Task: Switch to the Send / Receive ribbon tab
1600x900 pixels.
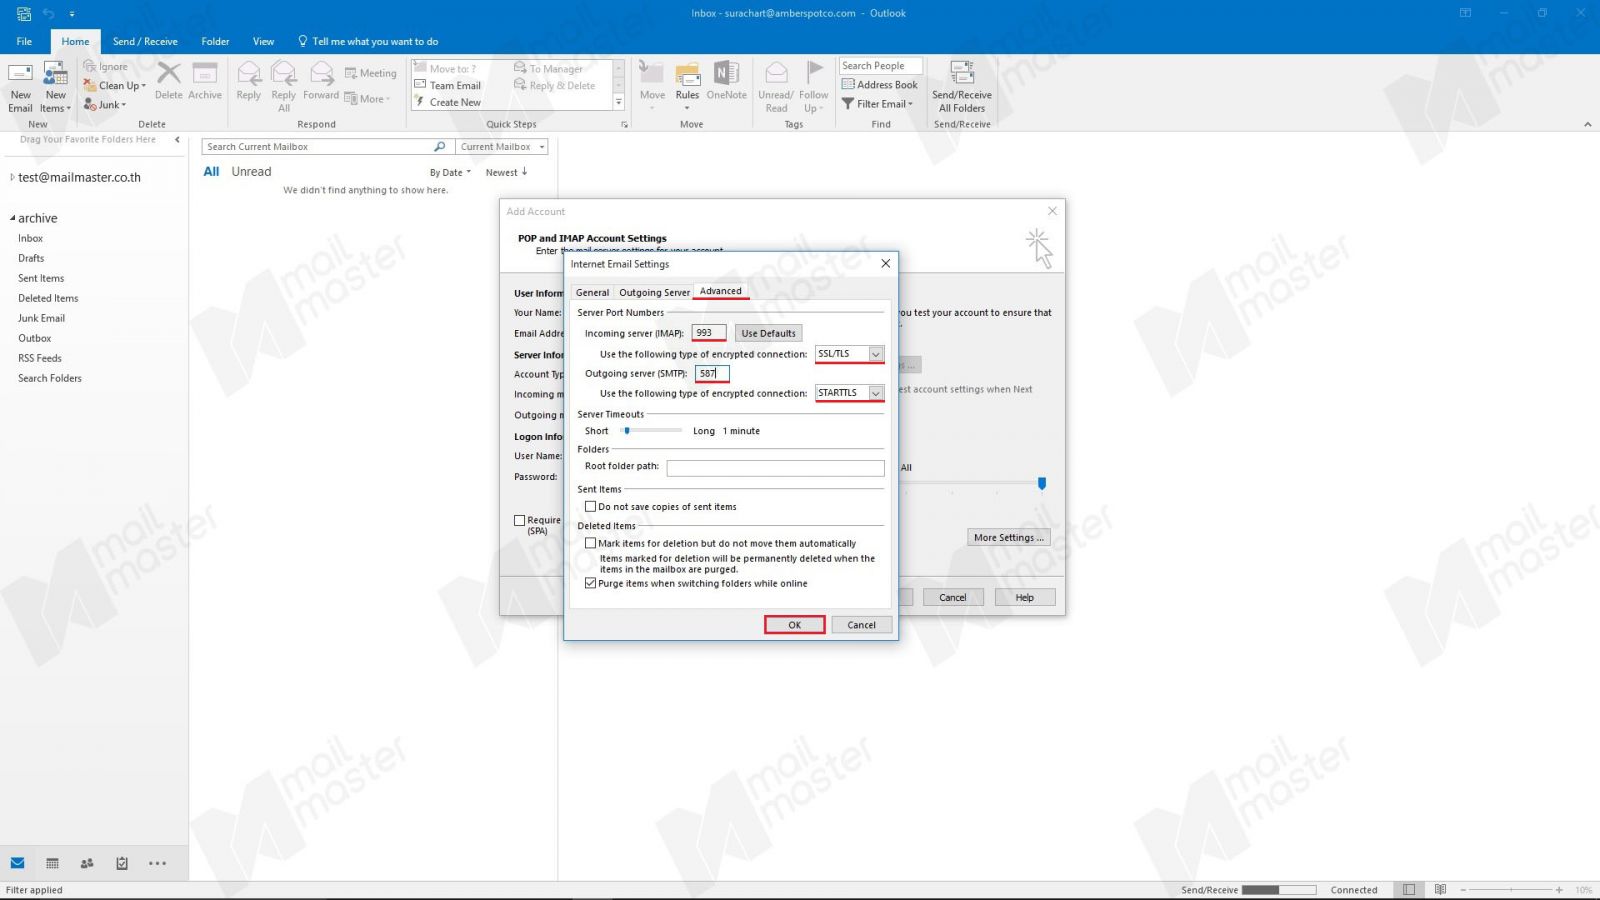Action: tap(145, 41)
